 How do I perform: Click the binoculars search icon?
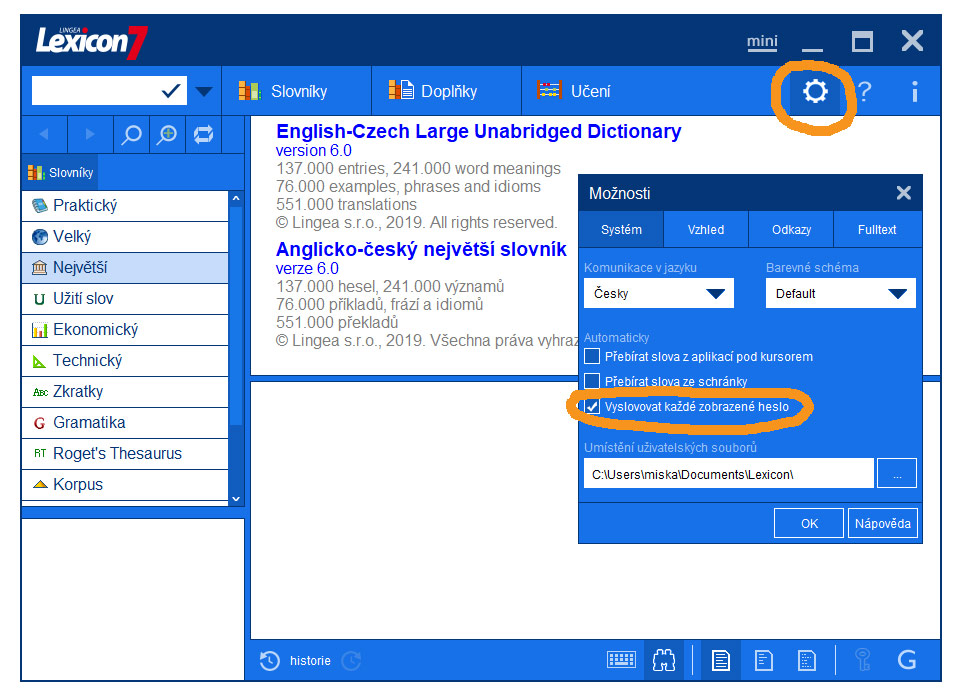[x=664, y=660]
